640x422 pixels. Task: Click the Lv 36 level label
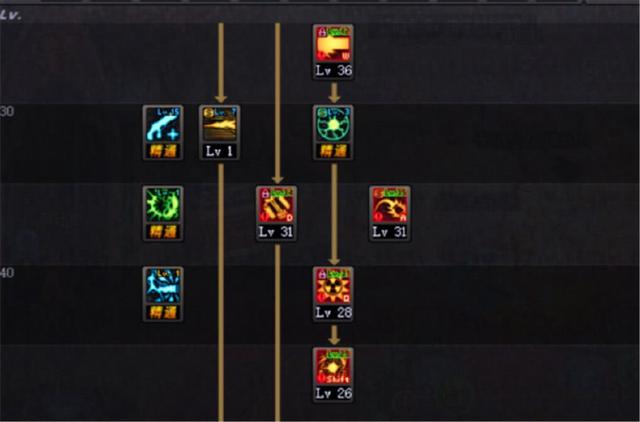333,71
